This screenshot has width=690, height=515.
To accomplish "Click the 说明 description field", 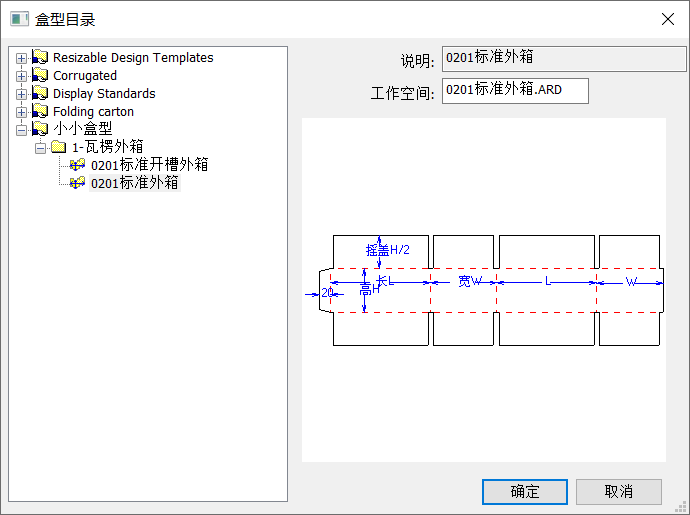I will (x=564, y=58).
